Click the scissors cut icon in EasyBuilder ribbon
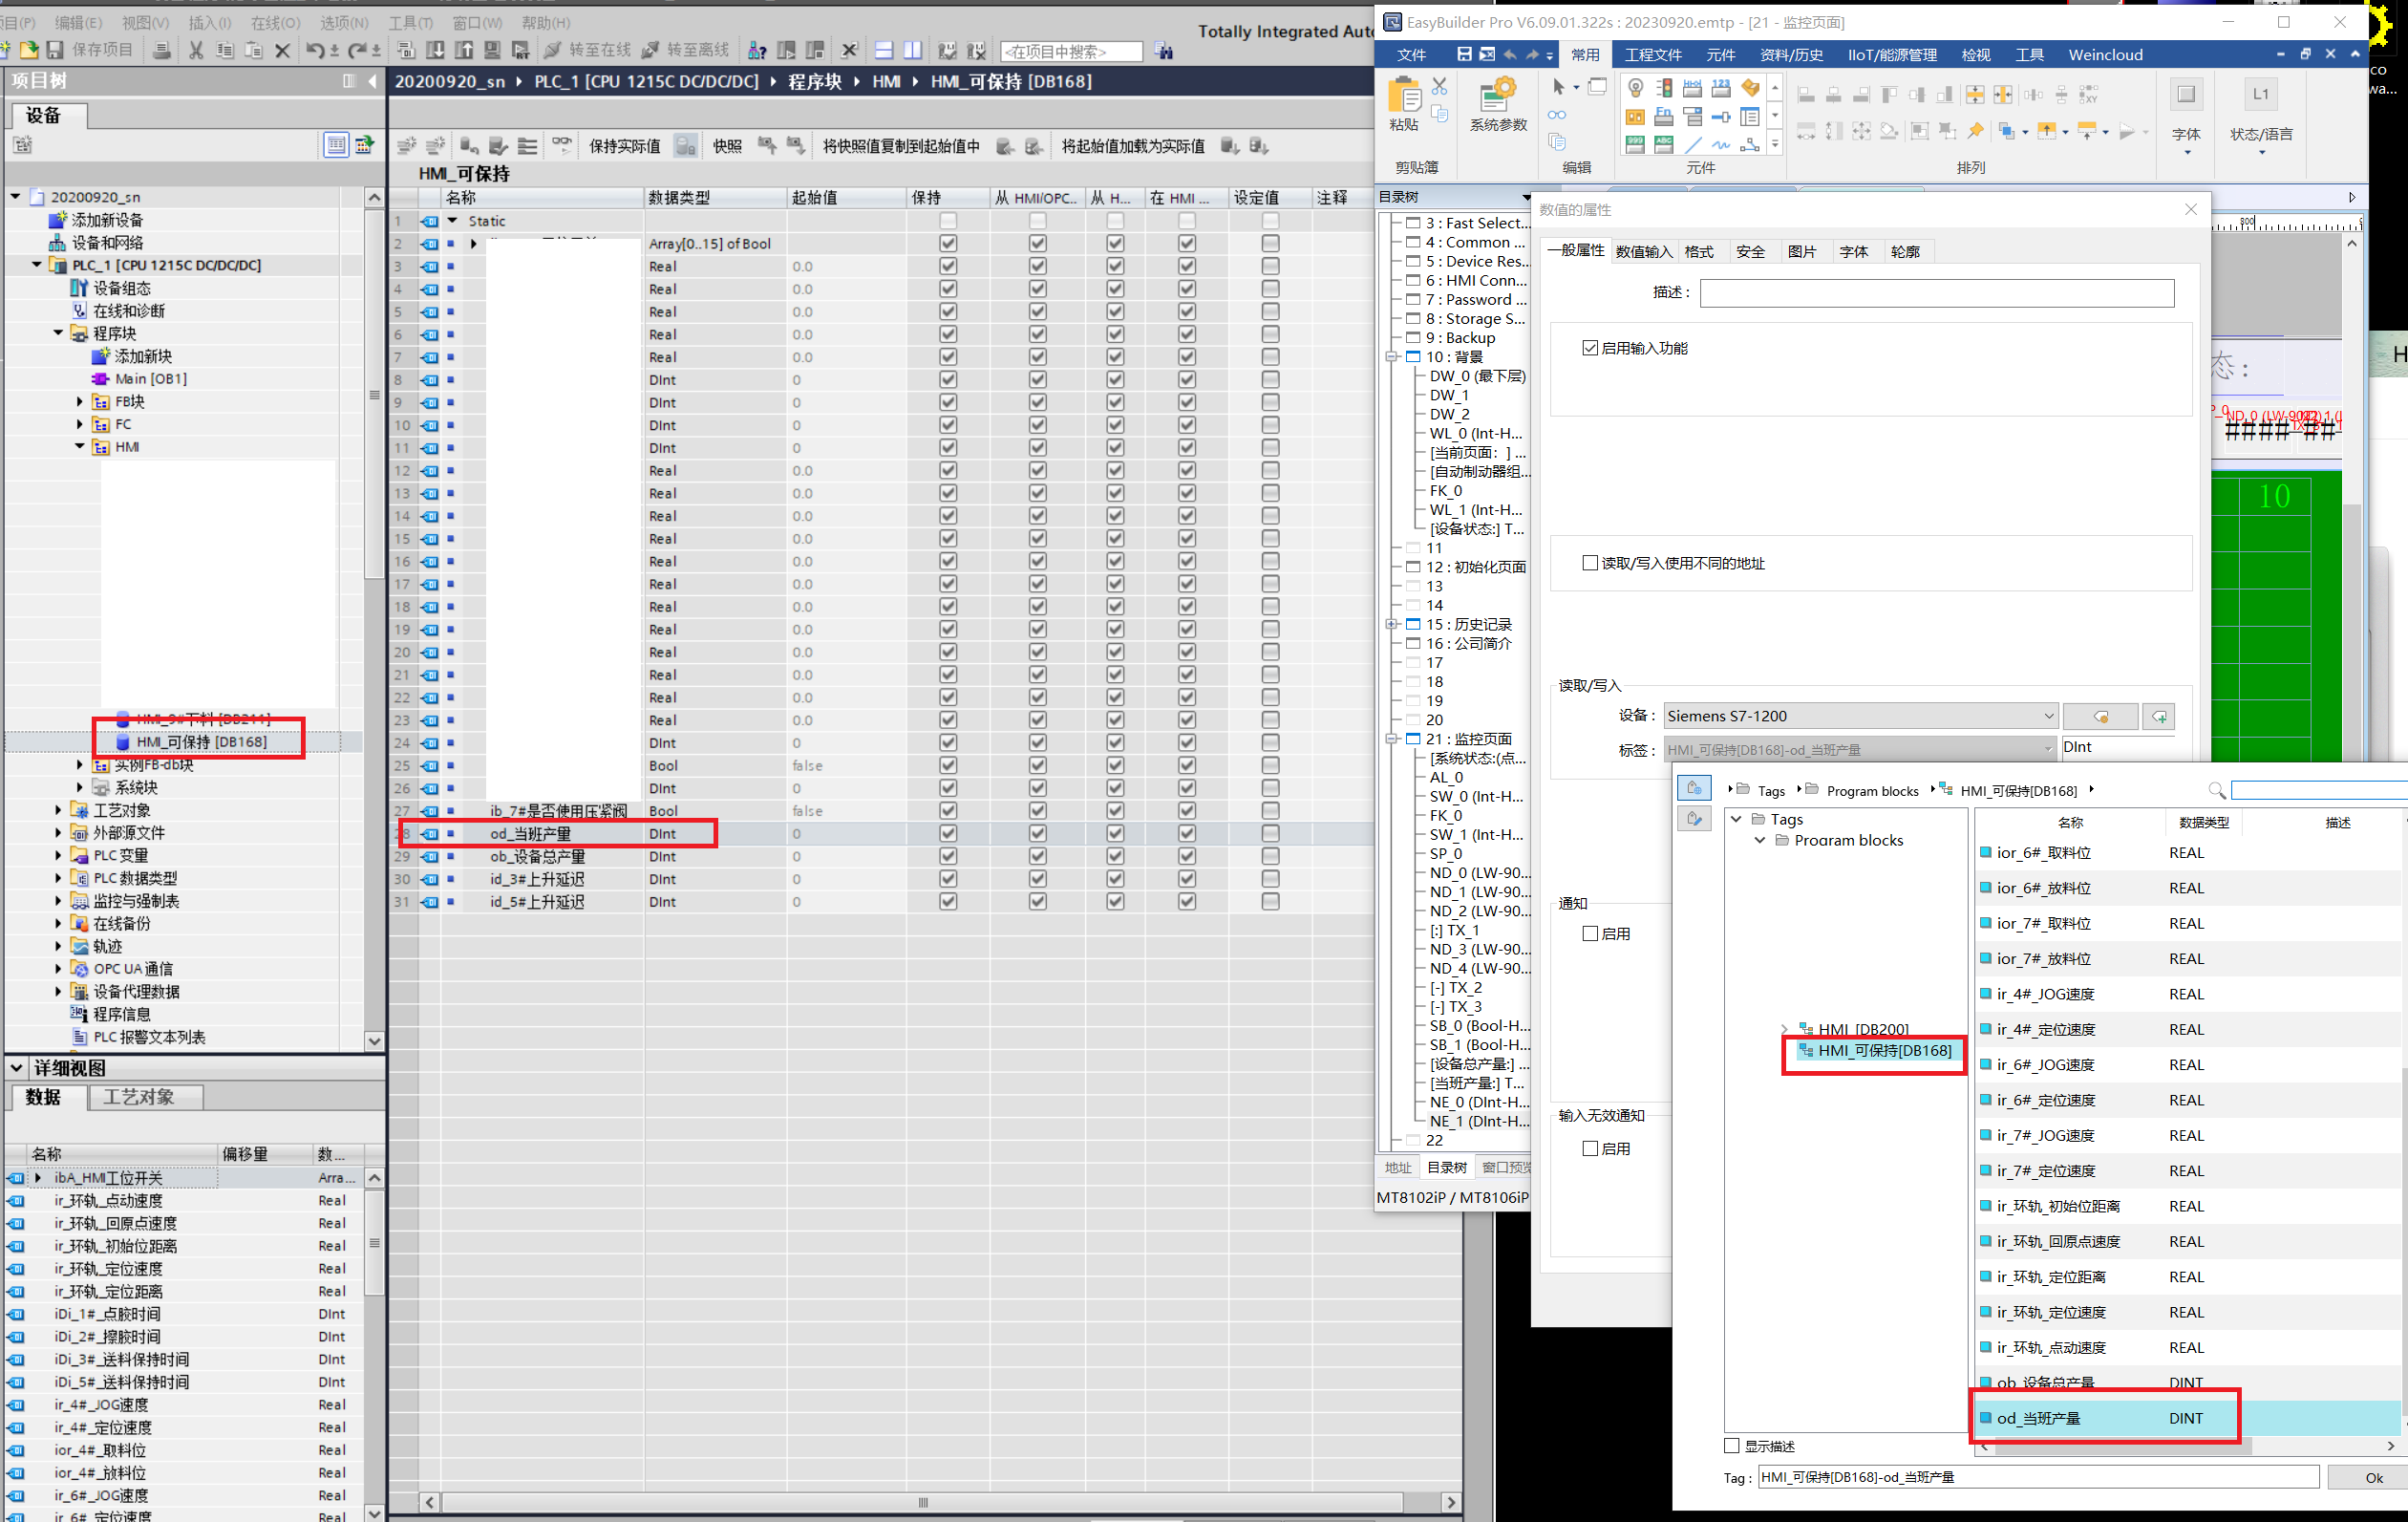This screenshot has height=1522, width=2408. pos(1439,87)
